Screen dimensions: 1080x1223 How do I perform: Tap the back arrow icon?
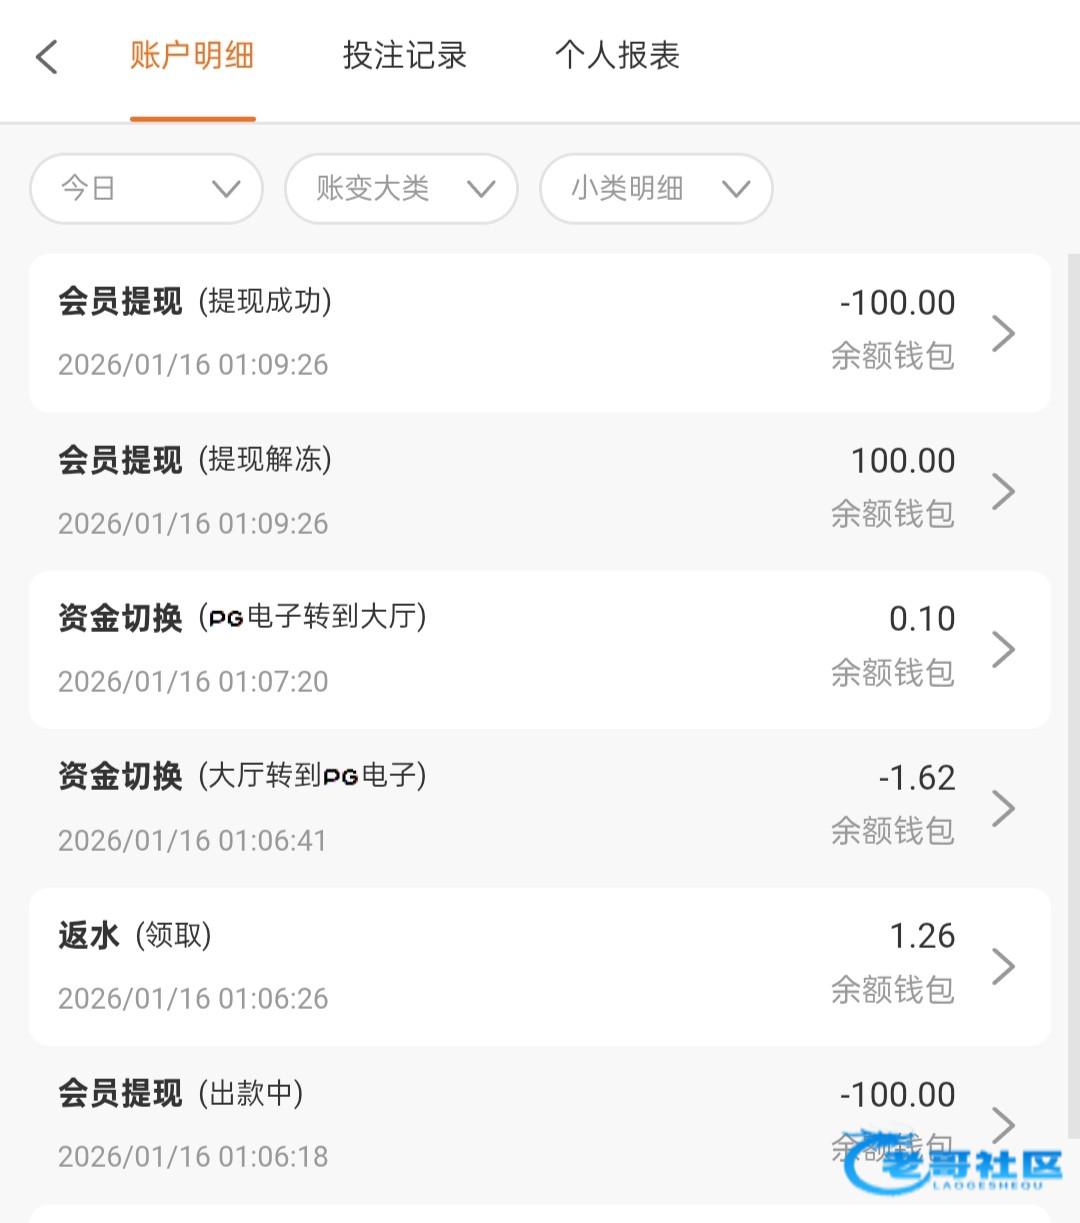[47, 56]
